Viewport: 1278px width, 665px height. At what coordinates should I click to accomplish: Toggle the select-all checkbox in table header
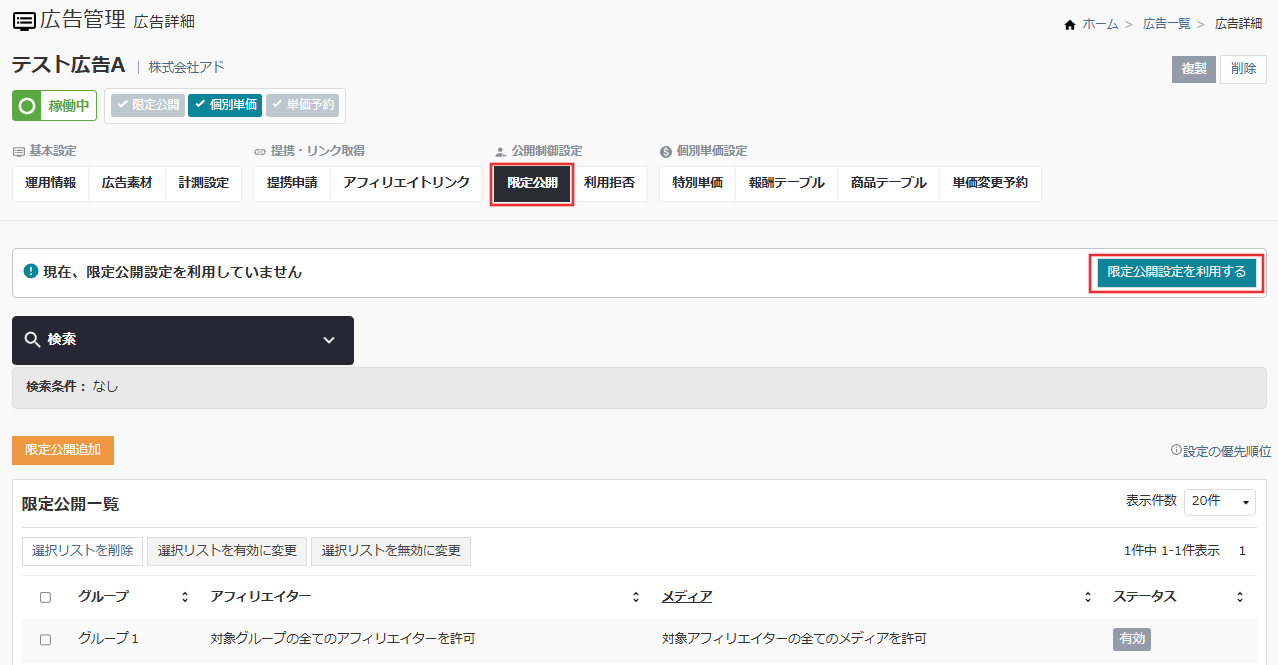point(45,598)
